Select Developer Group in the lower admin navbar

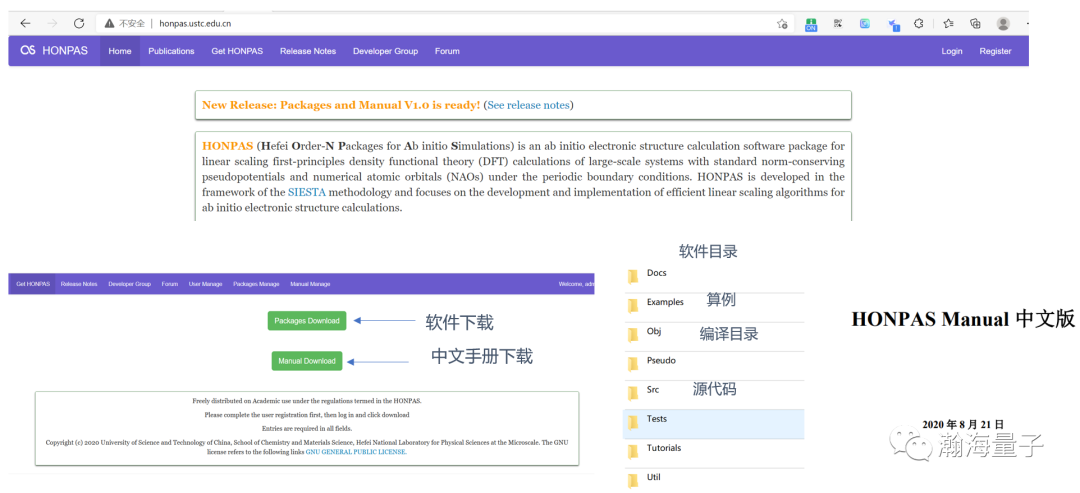coord(129,284)
